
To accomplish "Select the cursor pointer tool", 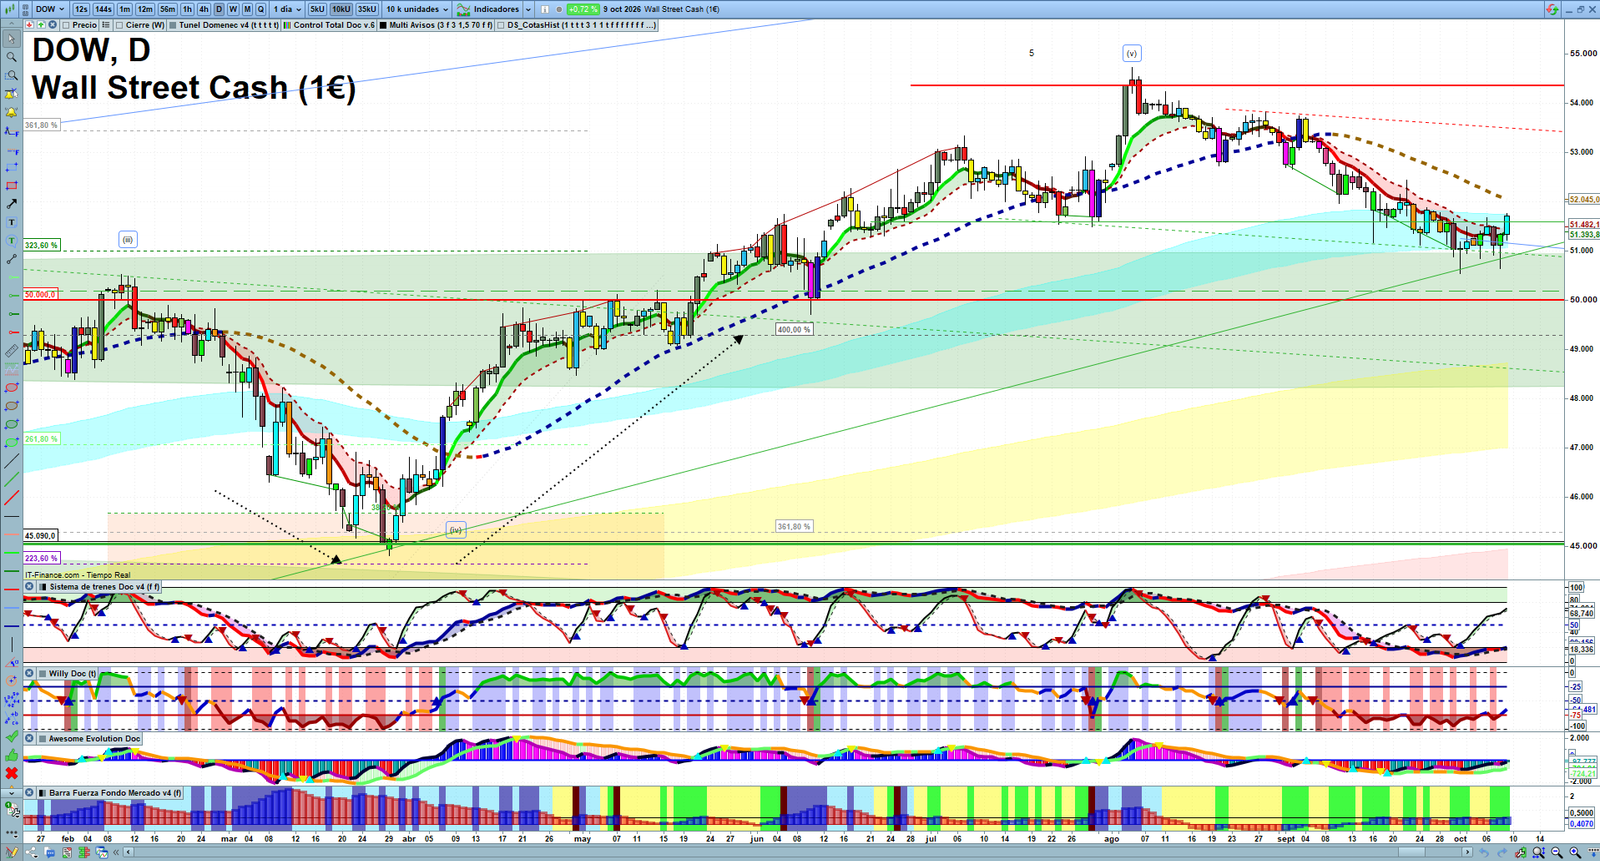I will (x=11, y=39).
